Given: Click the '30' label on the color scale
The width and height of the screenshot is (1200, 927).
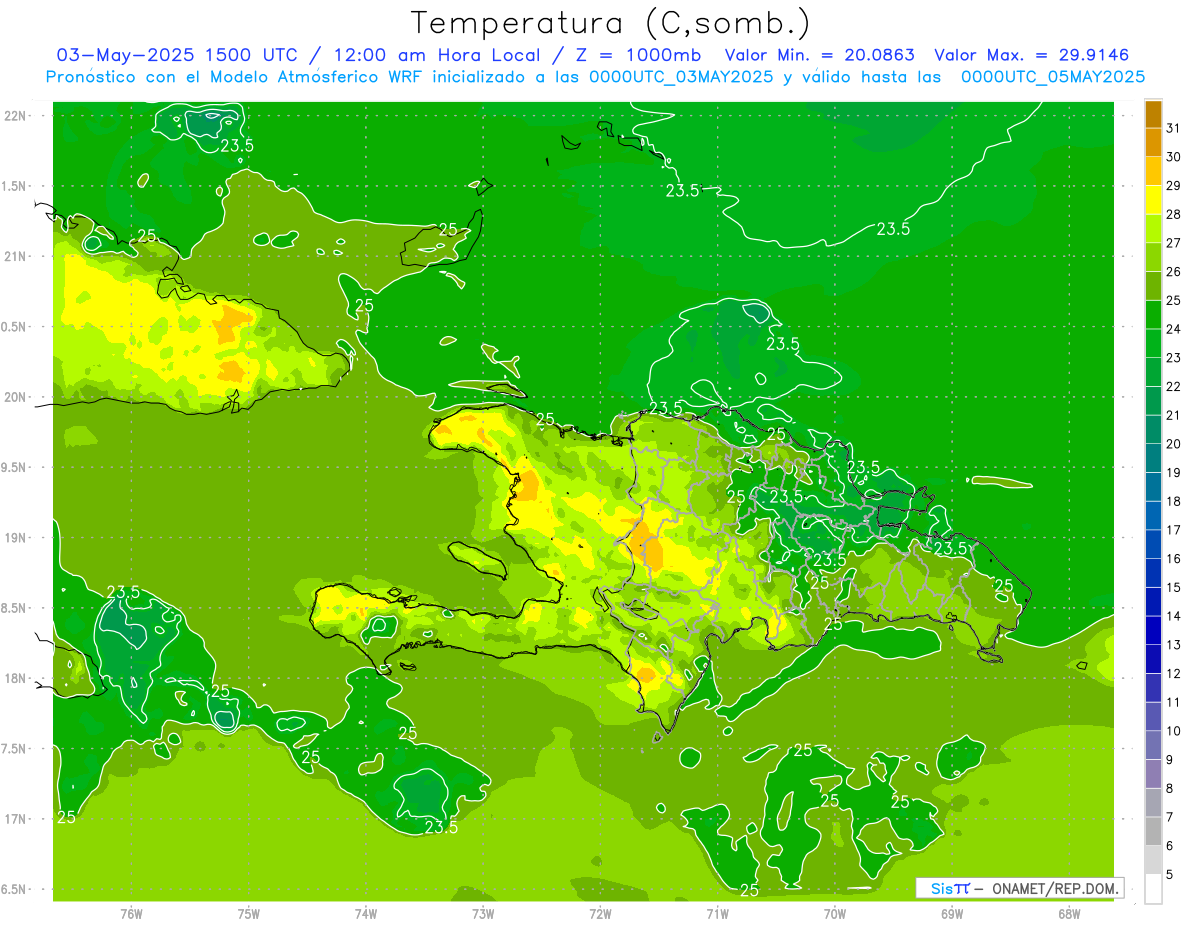Looking at the screenshot, I should 1174,157.
